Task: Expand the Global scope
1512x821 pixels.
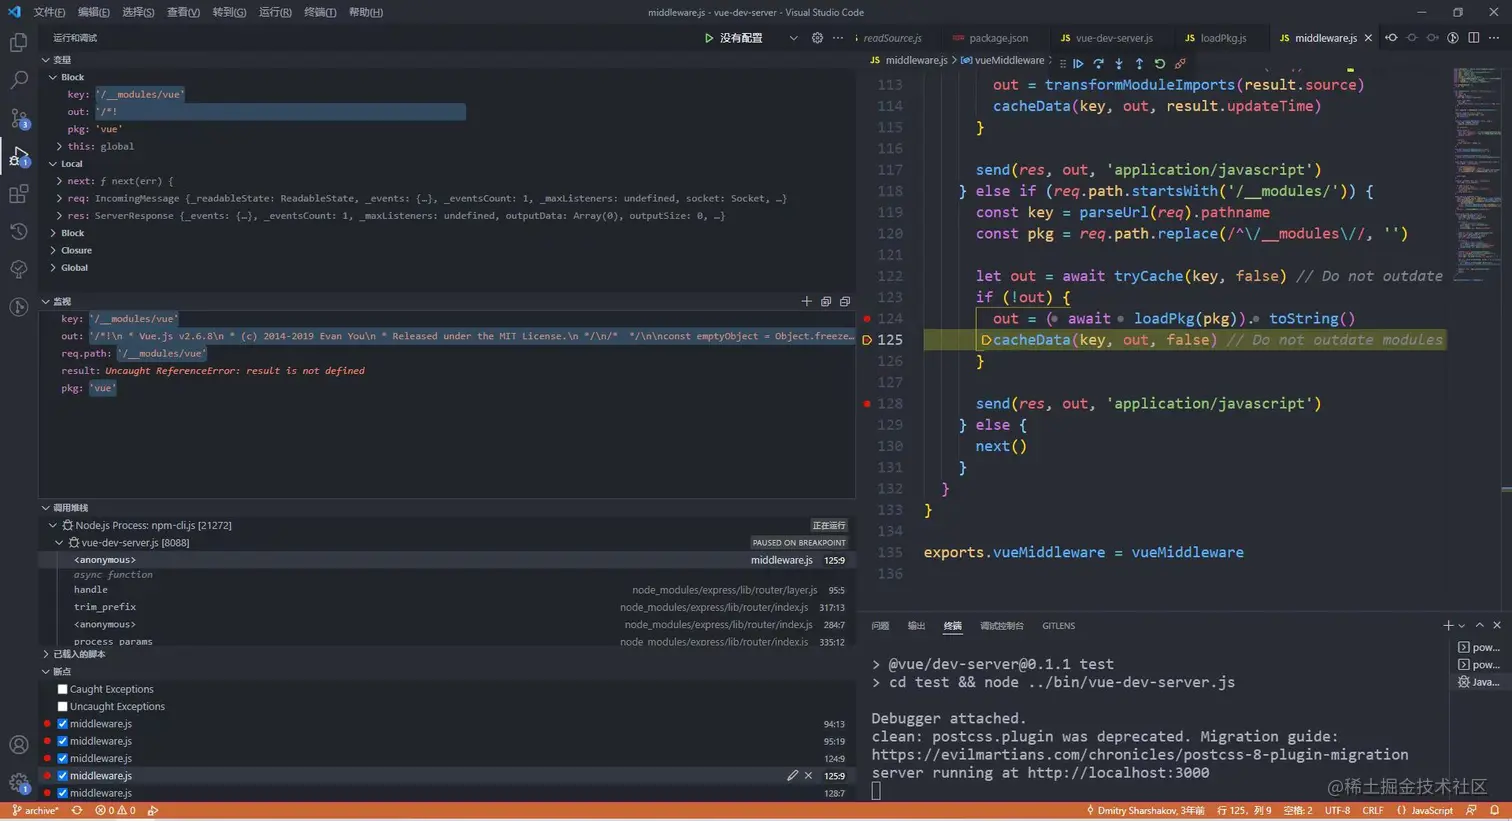Action: pos(53,267)
